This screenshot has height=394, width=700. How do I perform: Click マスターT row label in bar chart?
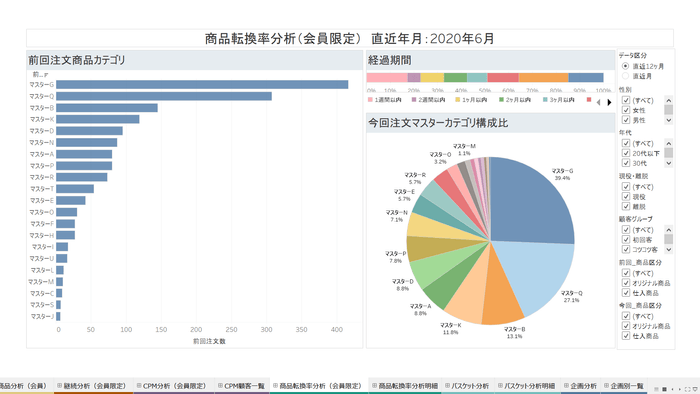pyautogui.click(x=42, y=189)
